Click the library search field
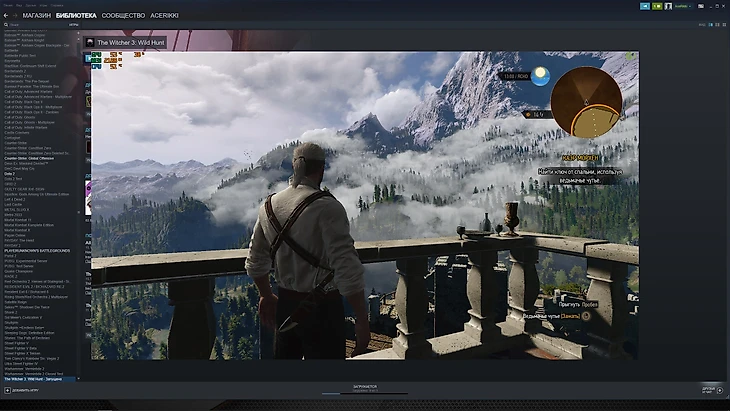 [37, 25]
